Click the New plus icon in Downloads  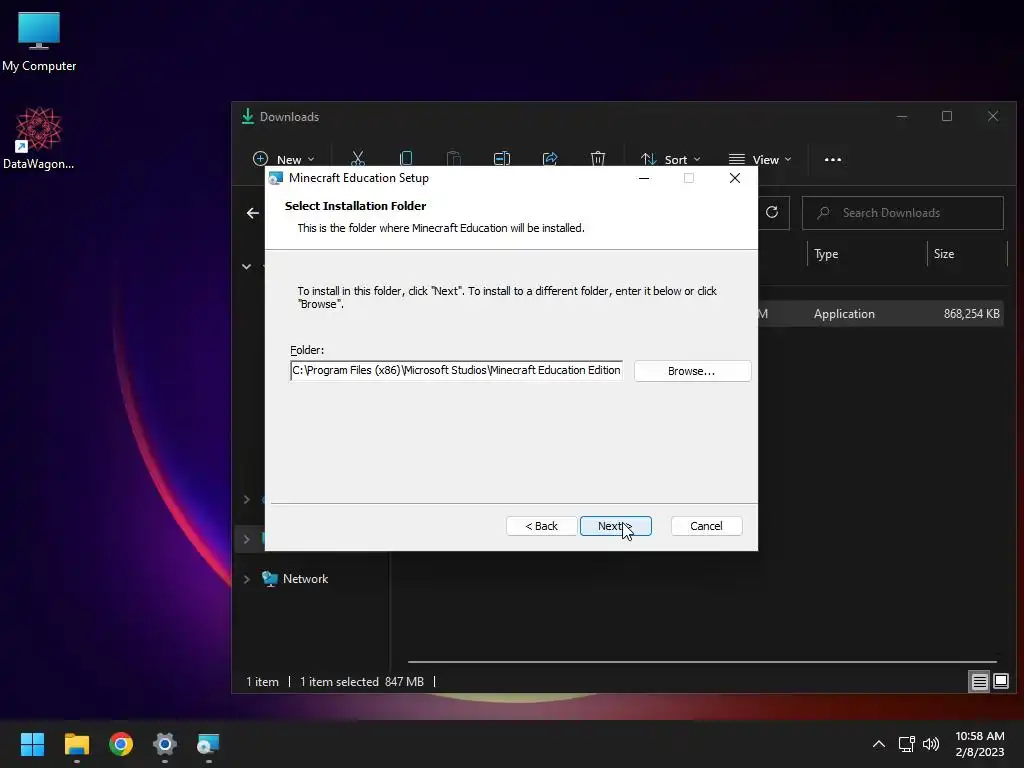[x=261, y=159]
